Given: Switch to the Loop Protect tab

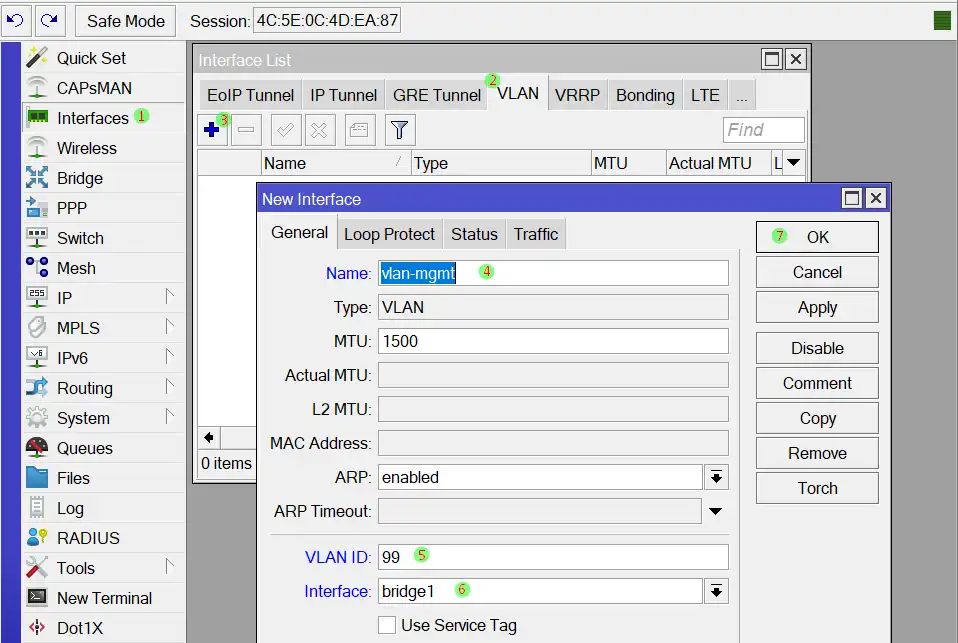Looking at the screenshot, I should [x=389, y=234].
